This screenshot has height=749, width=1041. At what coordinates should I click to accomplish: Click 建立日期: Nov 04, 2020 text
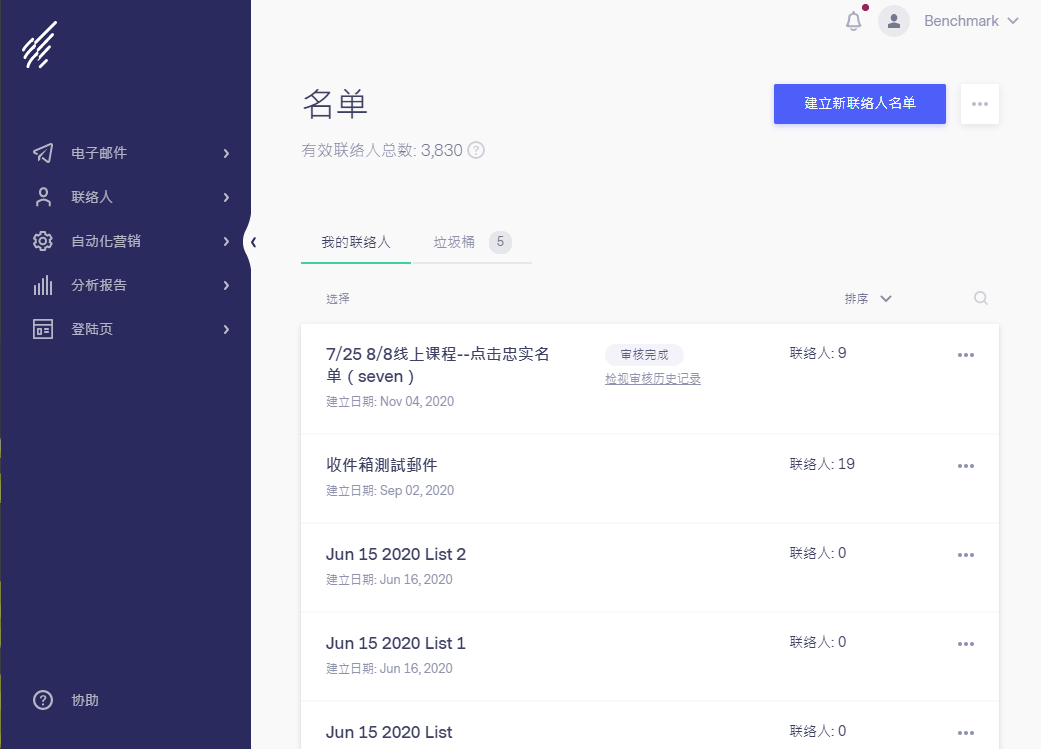(390, 402)
